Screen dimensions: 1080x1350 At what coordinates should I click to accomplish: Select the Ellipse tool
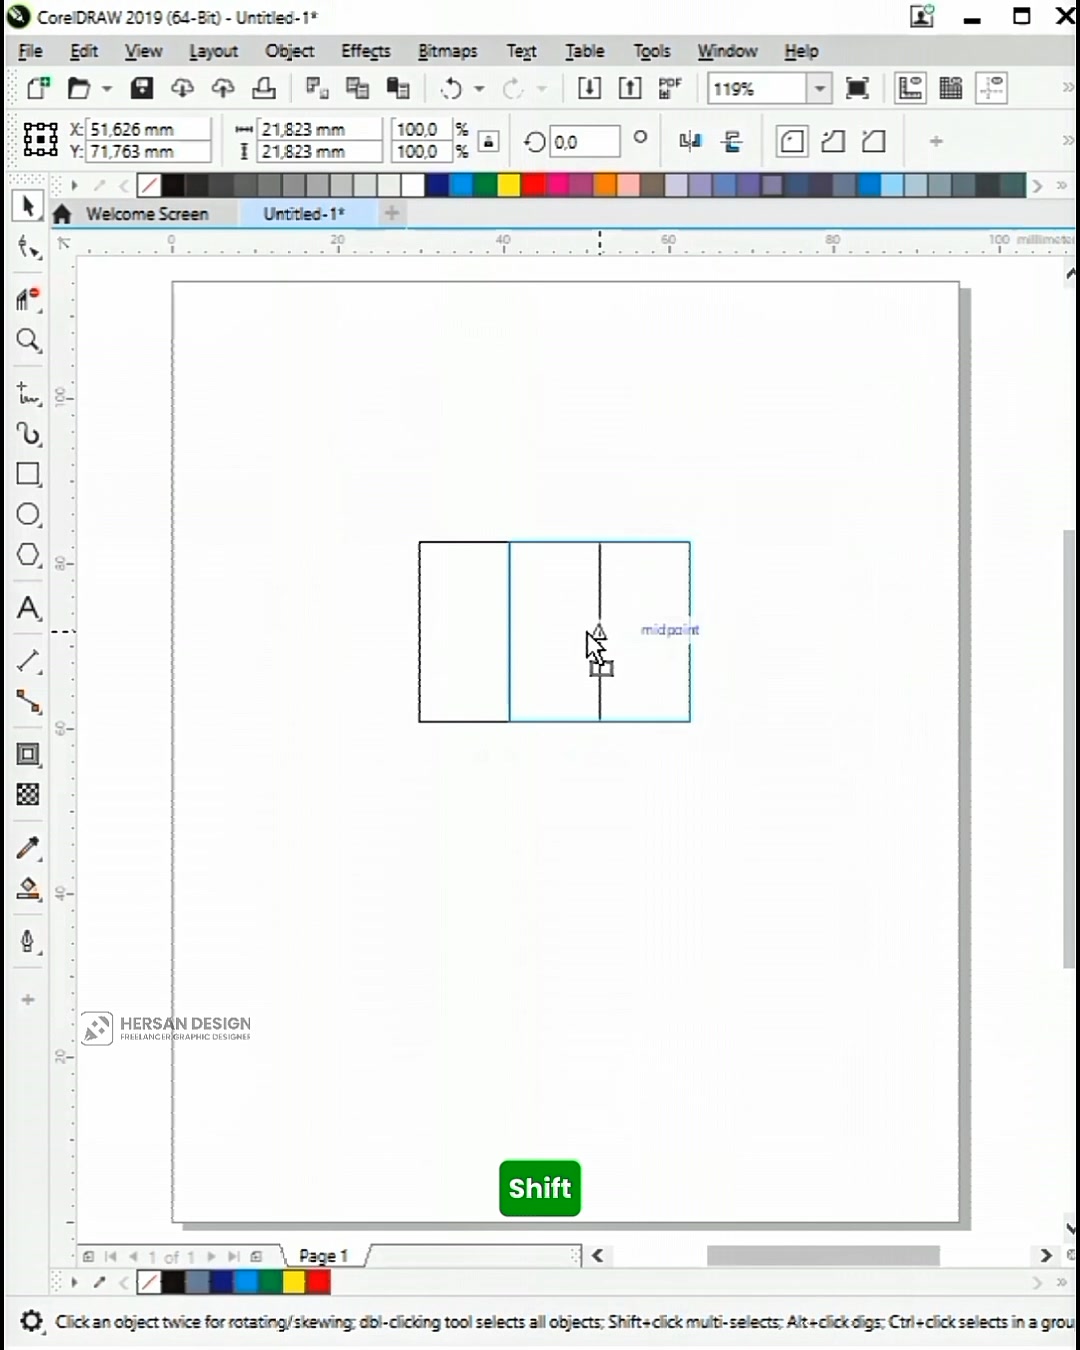(x=28, y=515)
